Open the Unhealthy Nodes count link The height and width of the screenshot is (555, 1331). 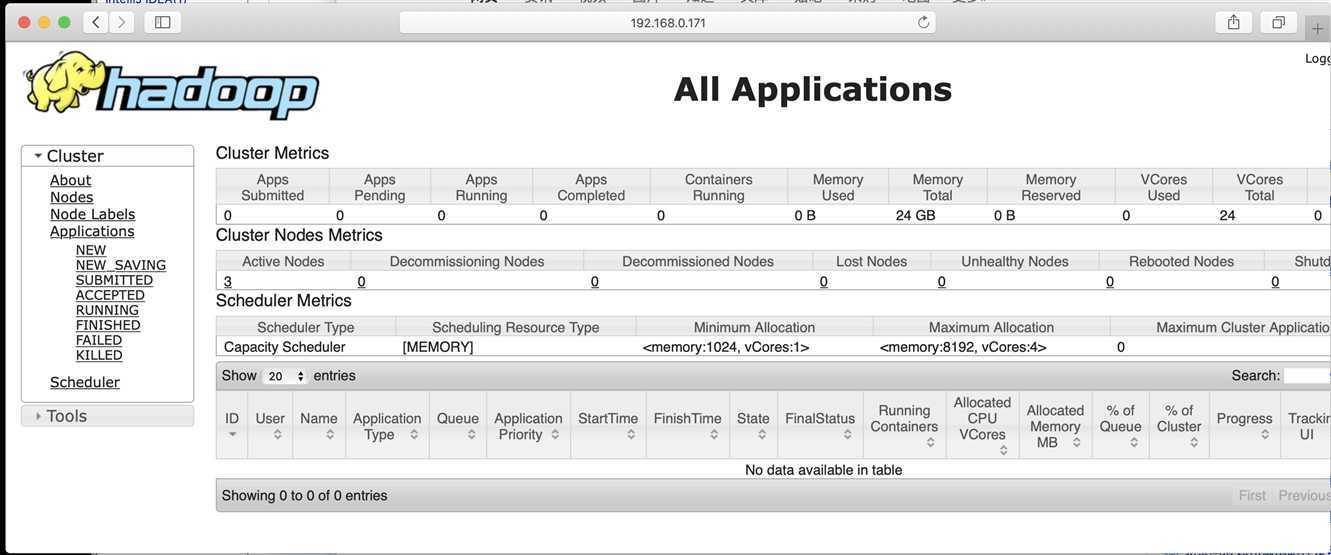point(942,282)
